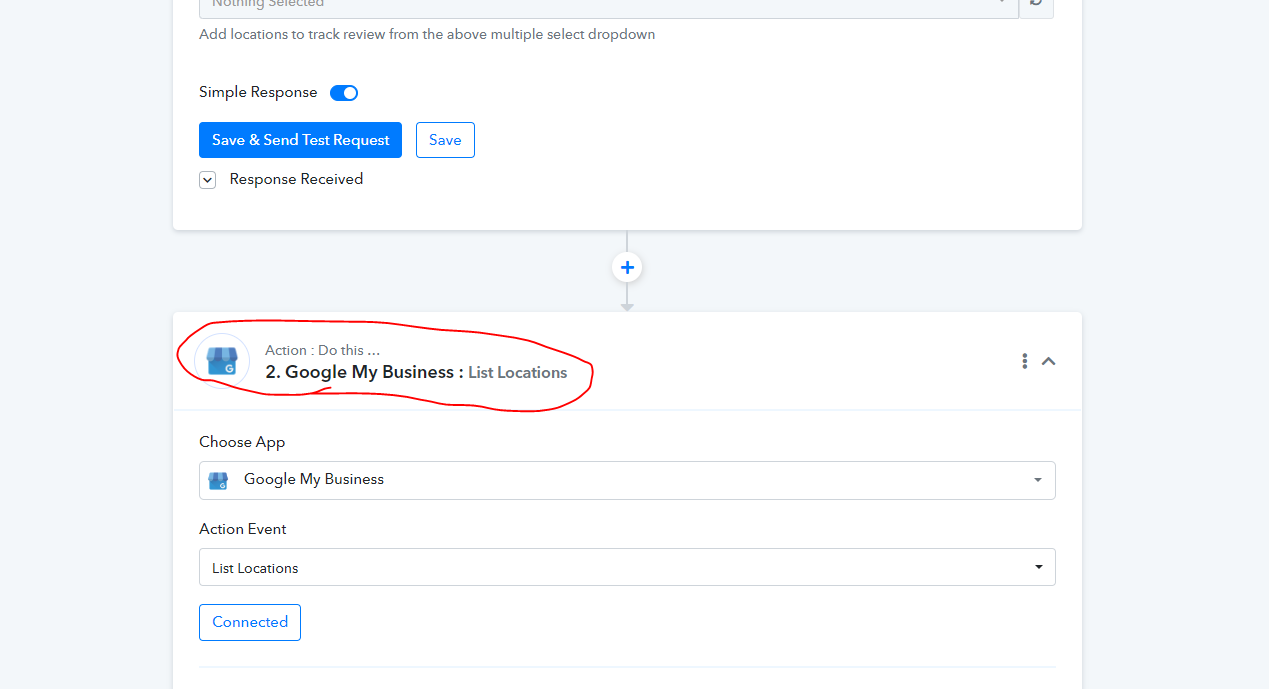The width and height of the screenshot is (1269, 689).
Task: Click the Google My Business step icon
Action: coord(222,360)
